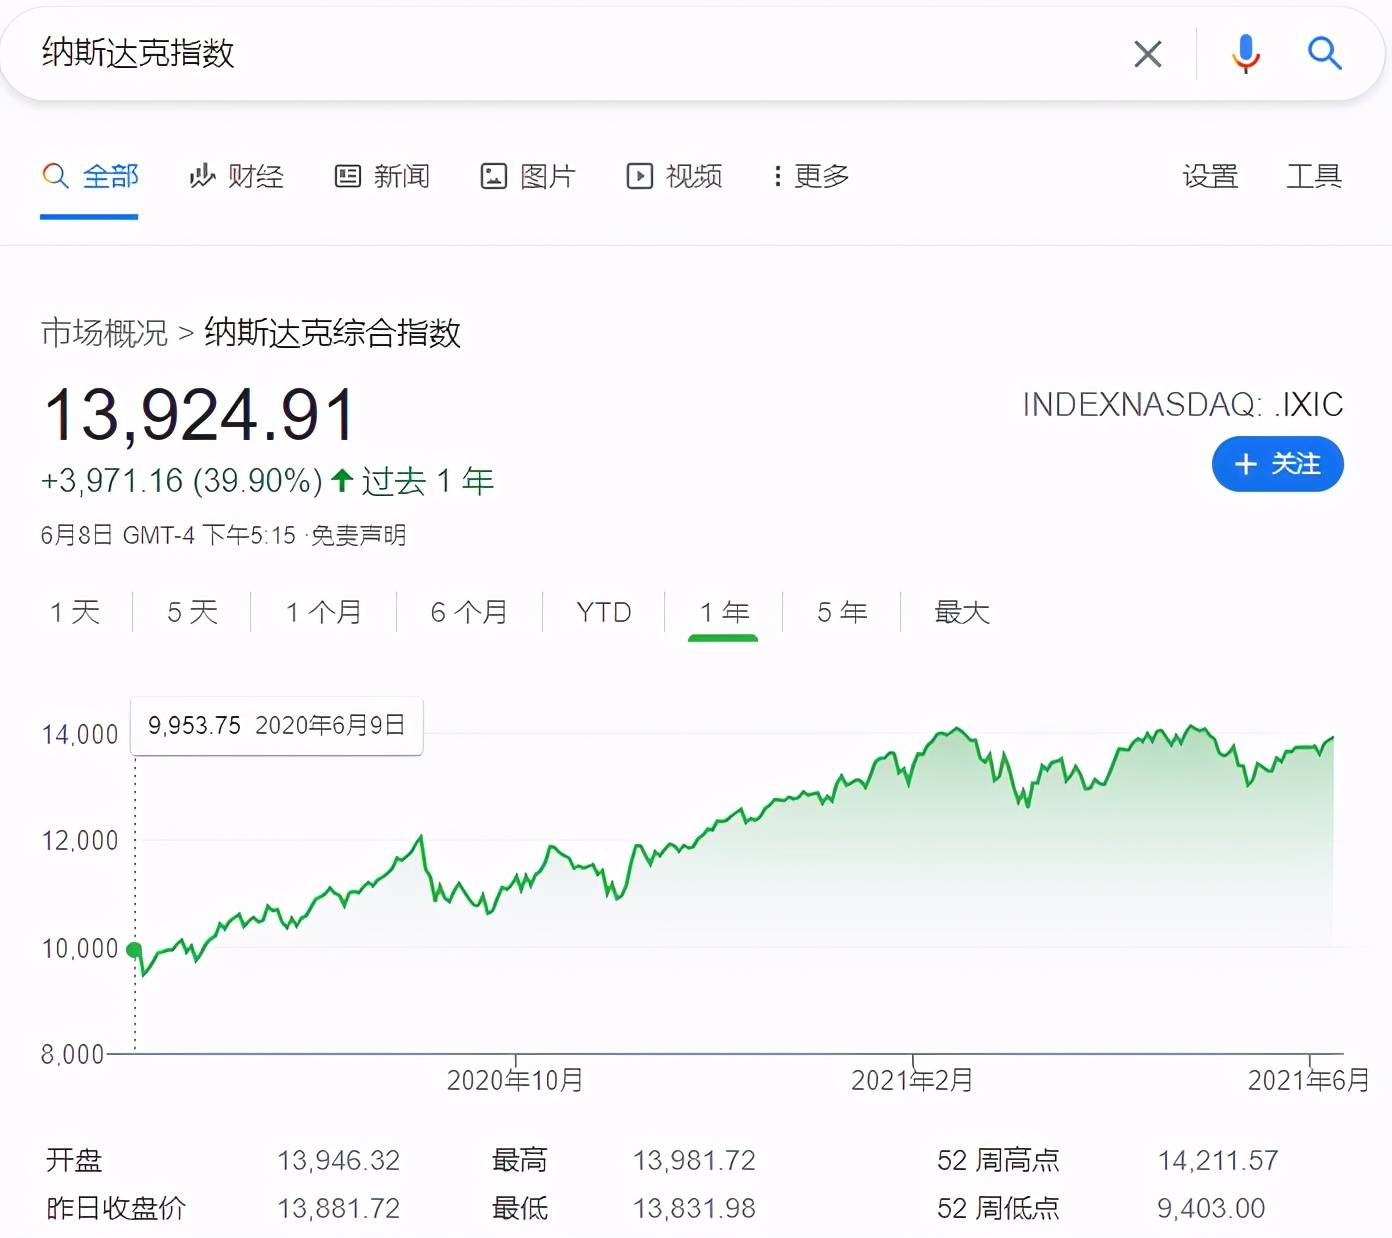
Task: Open 工具 tools link
Action: click(1314, 177)
